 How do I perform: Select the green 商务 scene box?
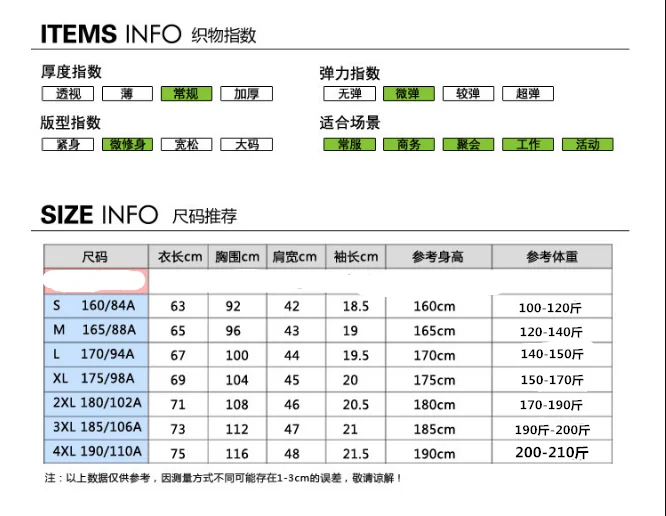tap(409, 144)
